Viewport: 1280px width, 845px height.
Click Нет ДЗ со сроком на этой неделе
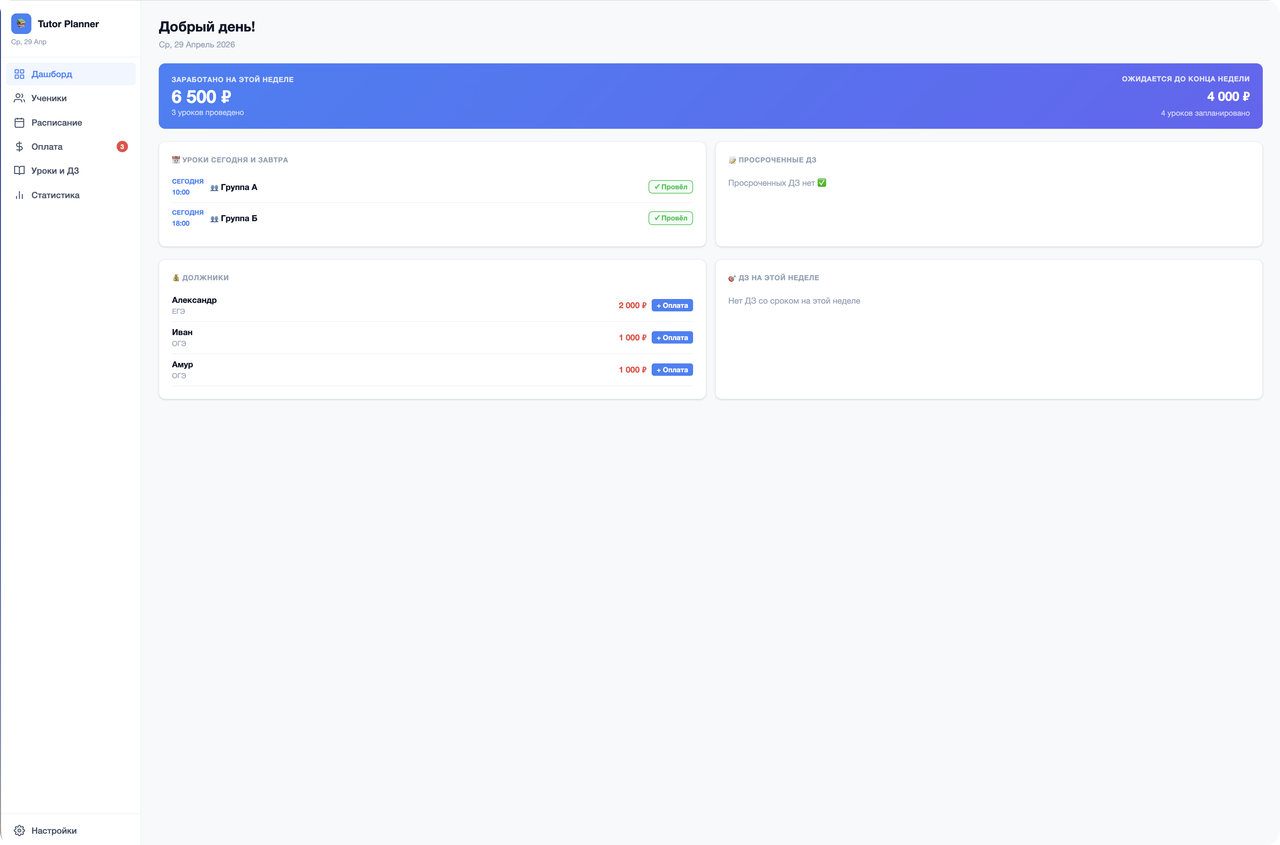(x=794, y=301)
